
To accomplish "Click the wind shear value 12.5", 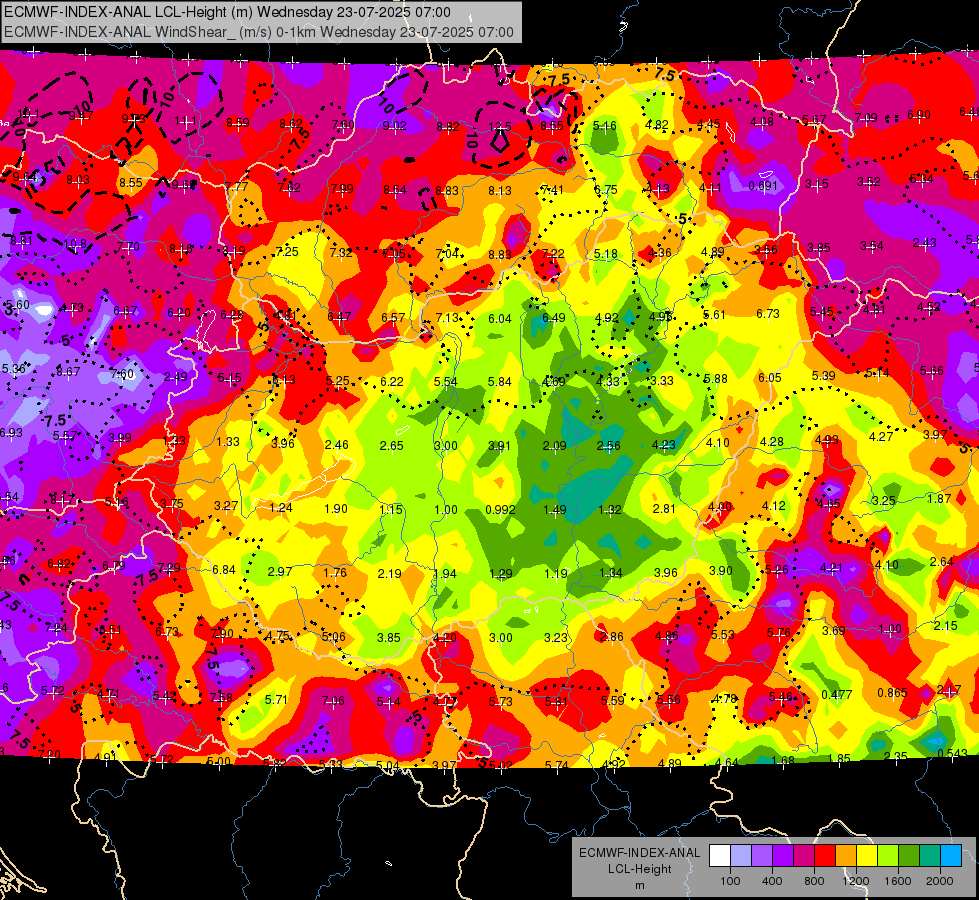I will [x=500, y=127].
